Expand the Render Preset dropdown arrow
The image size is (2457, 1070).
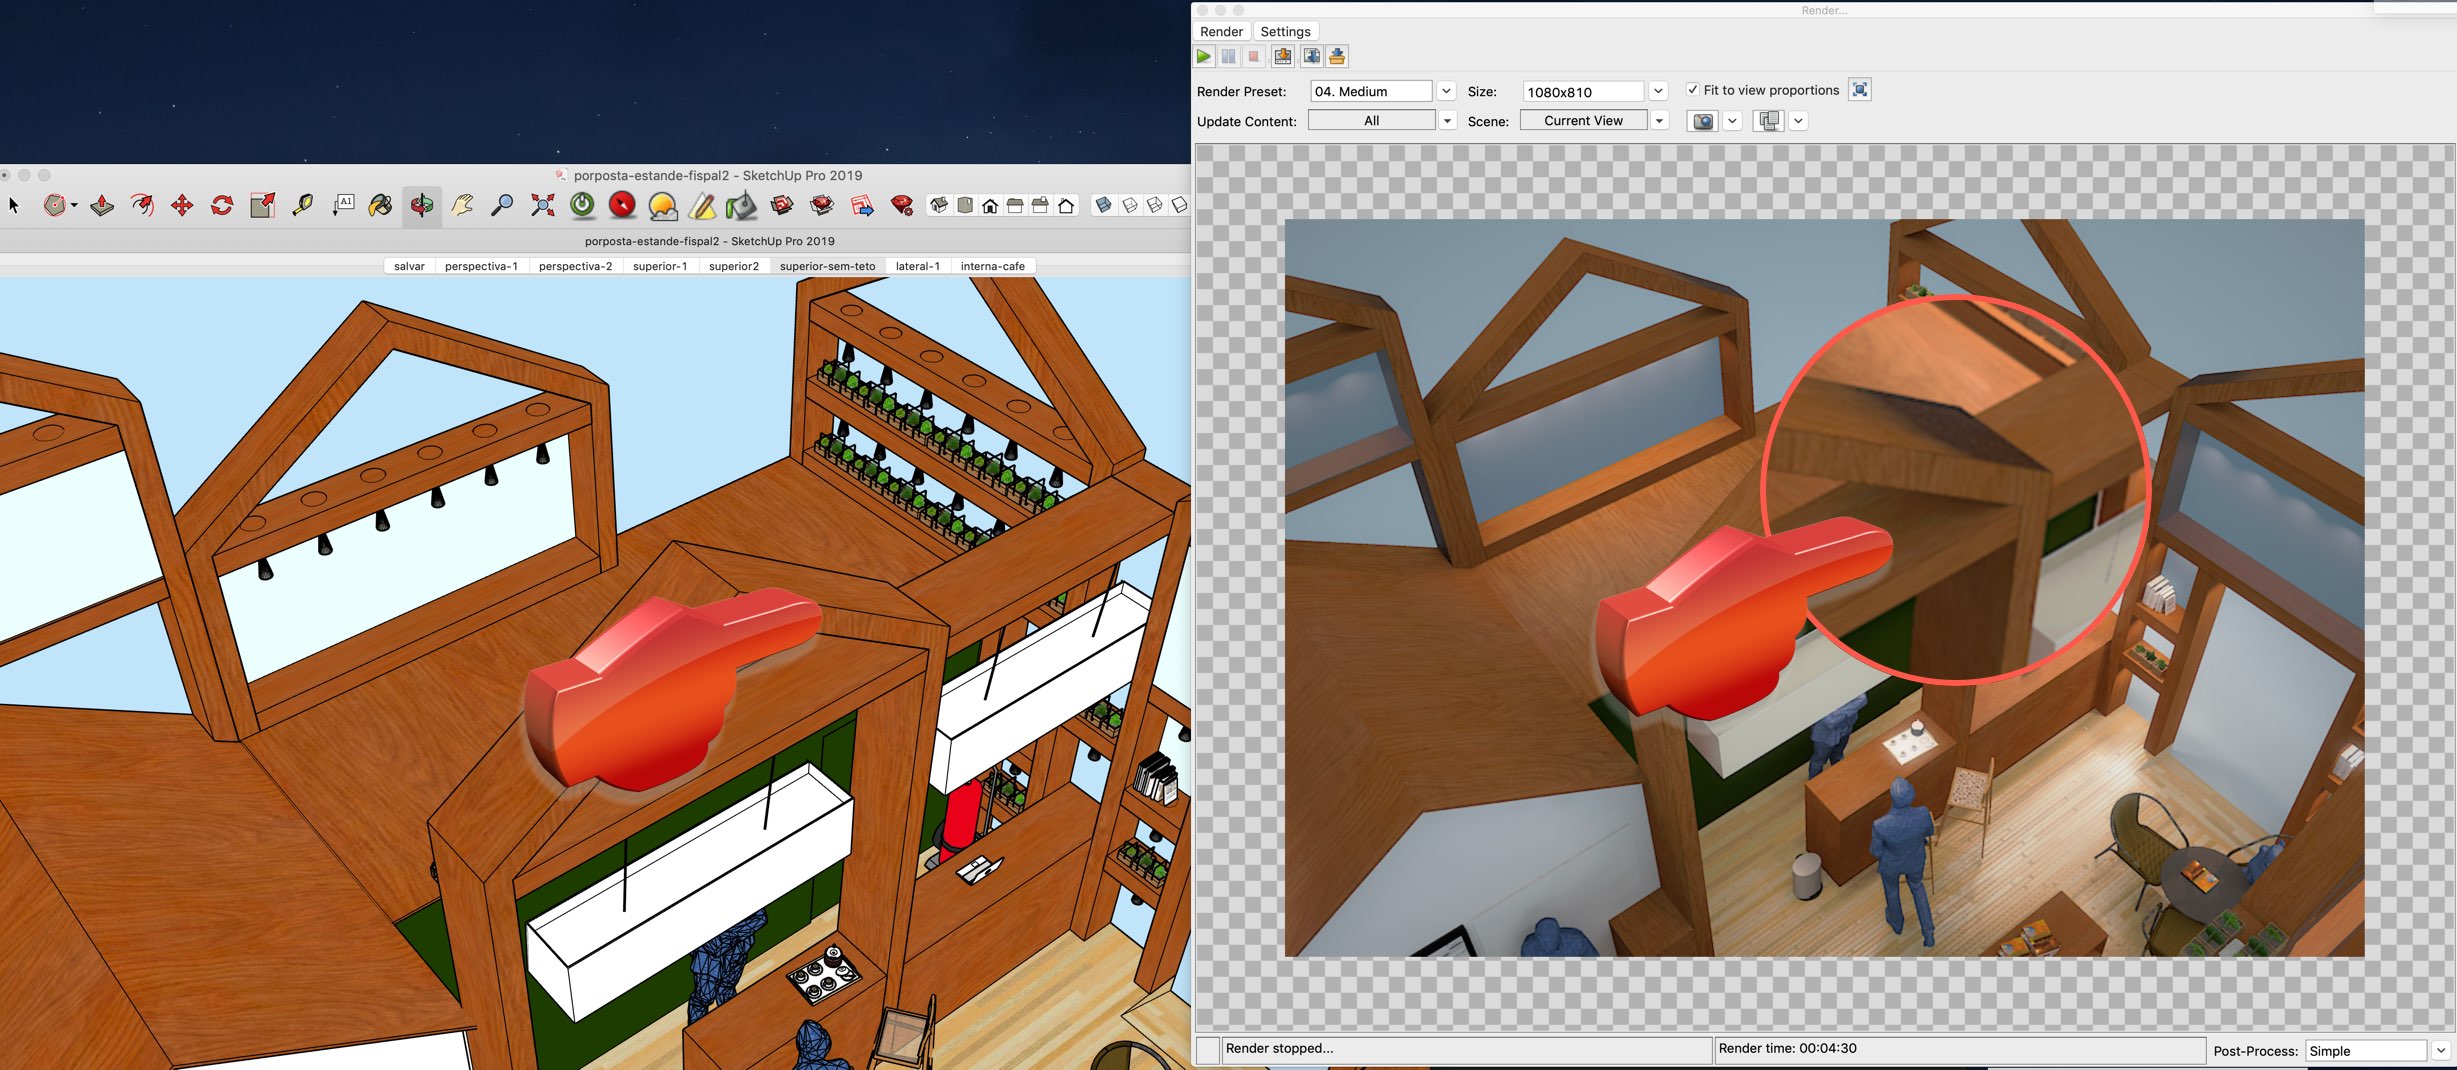tap(1446, 91)
